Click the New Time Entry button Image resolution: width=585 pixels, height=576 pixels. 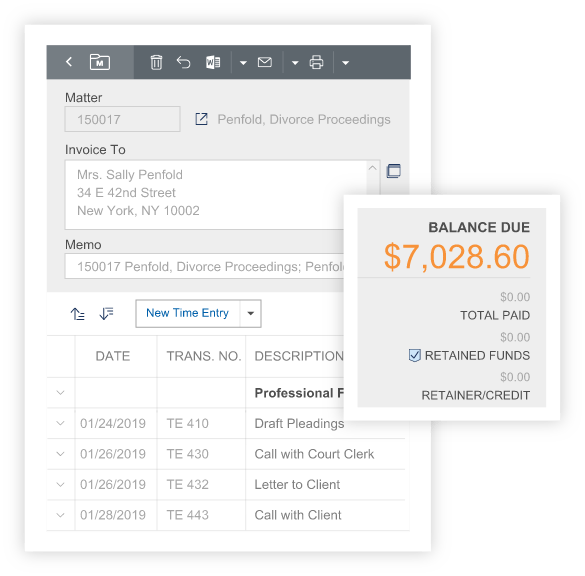pyautogui.click(x=188, y=314)
